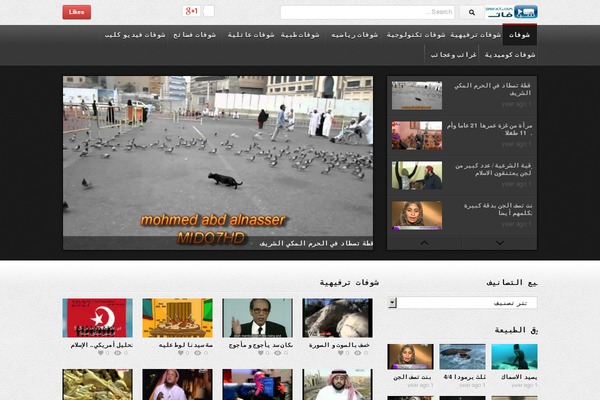The width and height of the screenshot is (600, 400).
Task: Open the red crescent flag video thumbnail
Action: point(98,318)
